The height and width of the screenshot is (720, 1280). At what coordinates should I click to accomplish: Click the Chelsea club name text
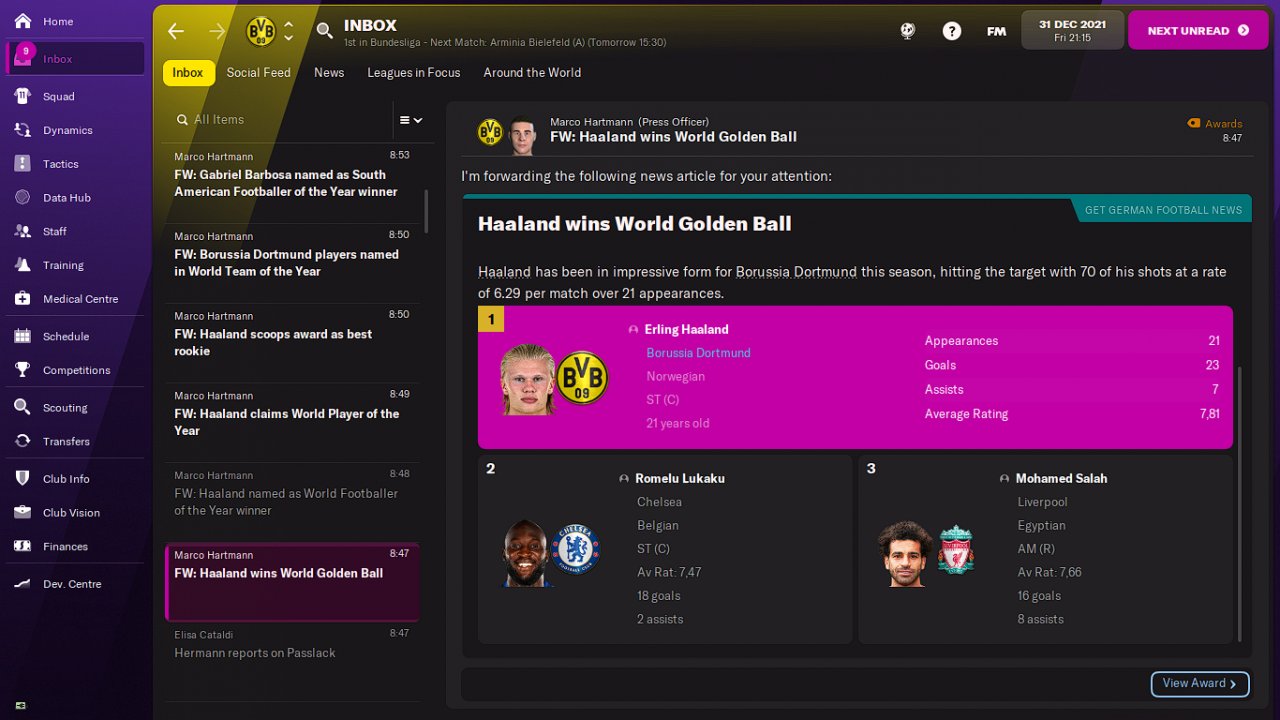tap(659, 502)
